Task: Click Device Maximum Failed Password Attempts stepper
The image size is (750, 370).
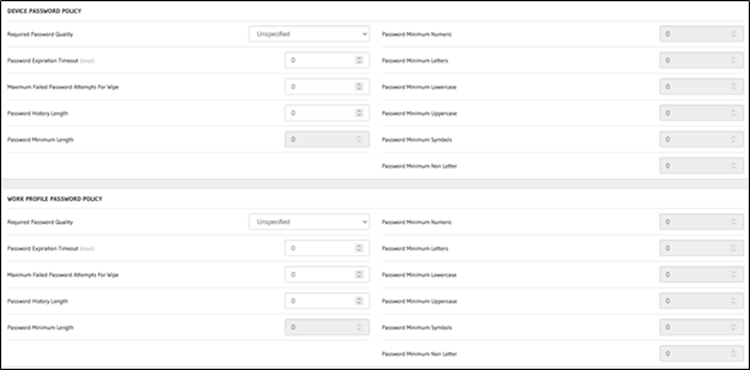Action: tap(359, 87)
